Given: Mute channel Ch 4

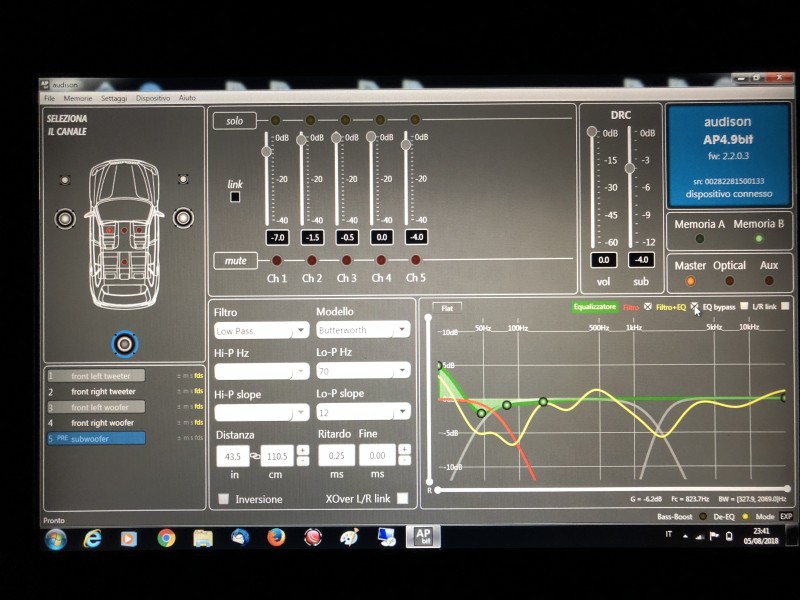Looking at the screenshot, I should [x=381, y=260].
